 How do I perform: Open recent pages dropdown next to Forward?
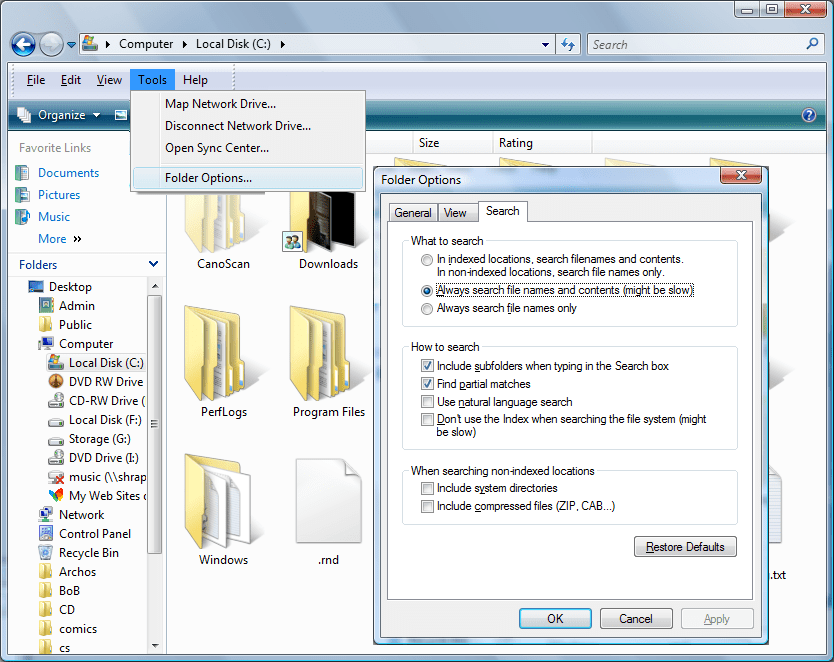[71, 45]
